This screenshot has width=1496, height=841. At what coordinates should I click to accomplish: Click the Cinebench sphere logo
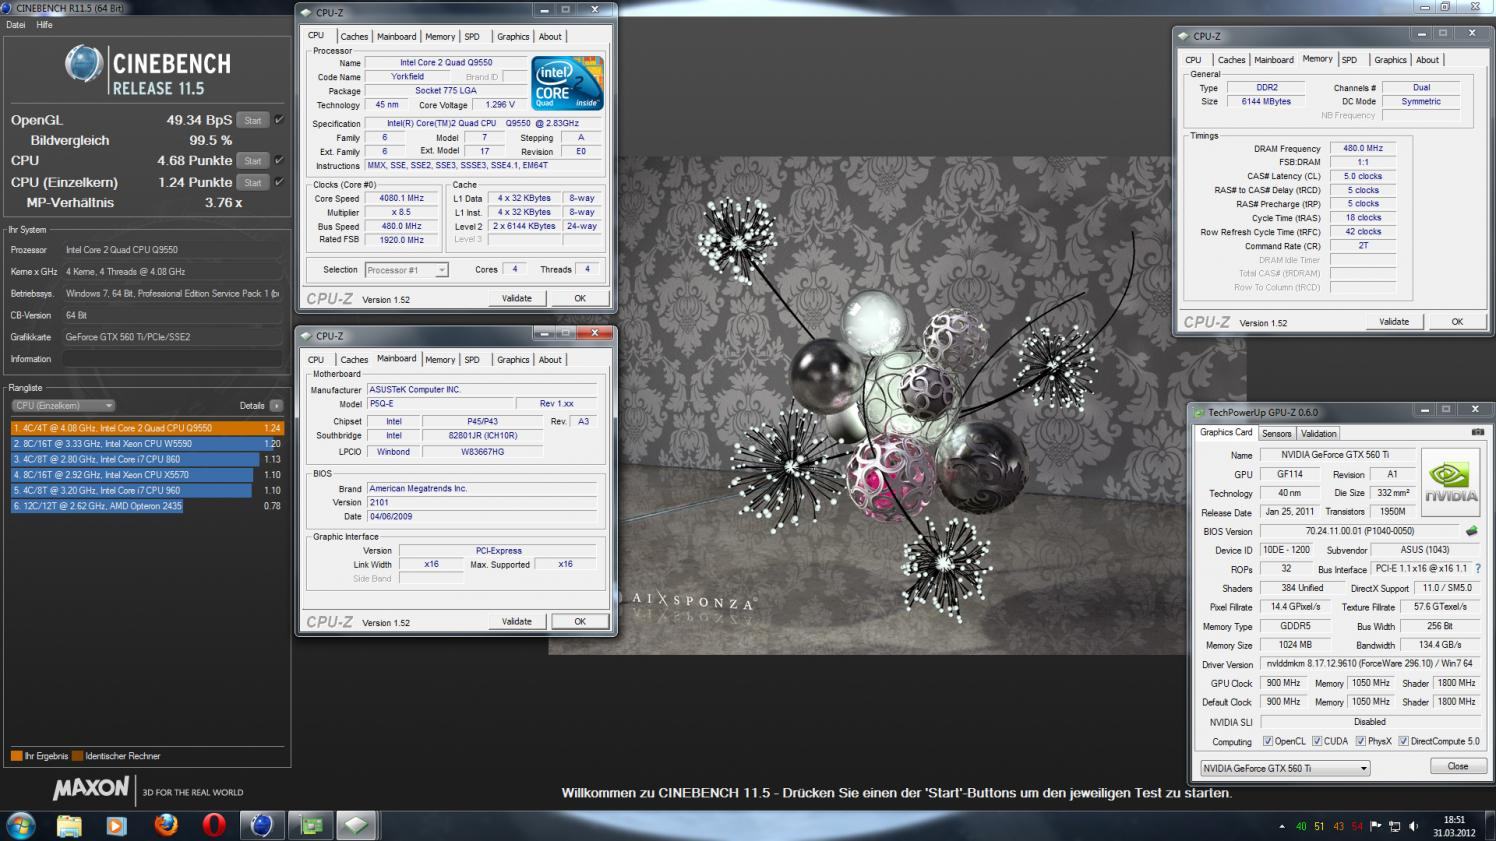click(84, 65)
